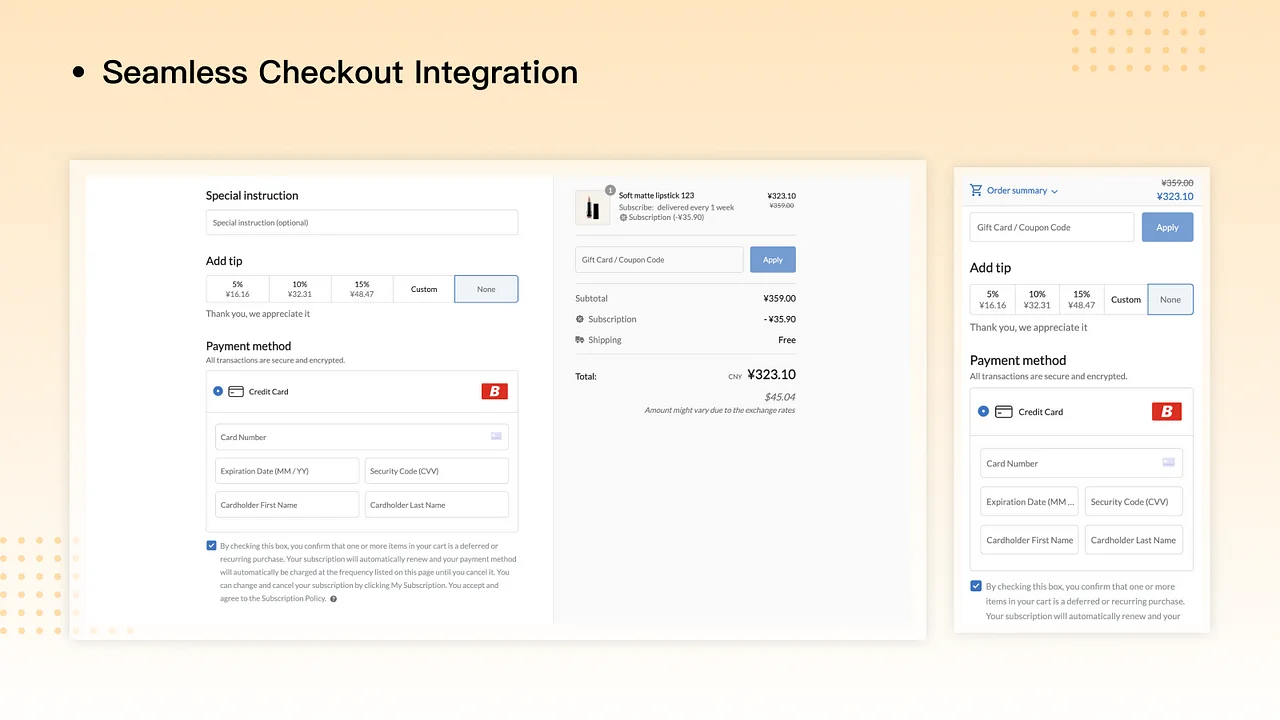The width and height of the screenshot is (1280, 720).
Task: Click the card icon inside the Card Number field
Action: [496, 437]
